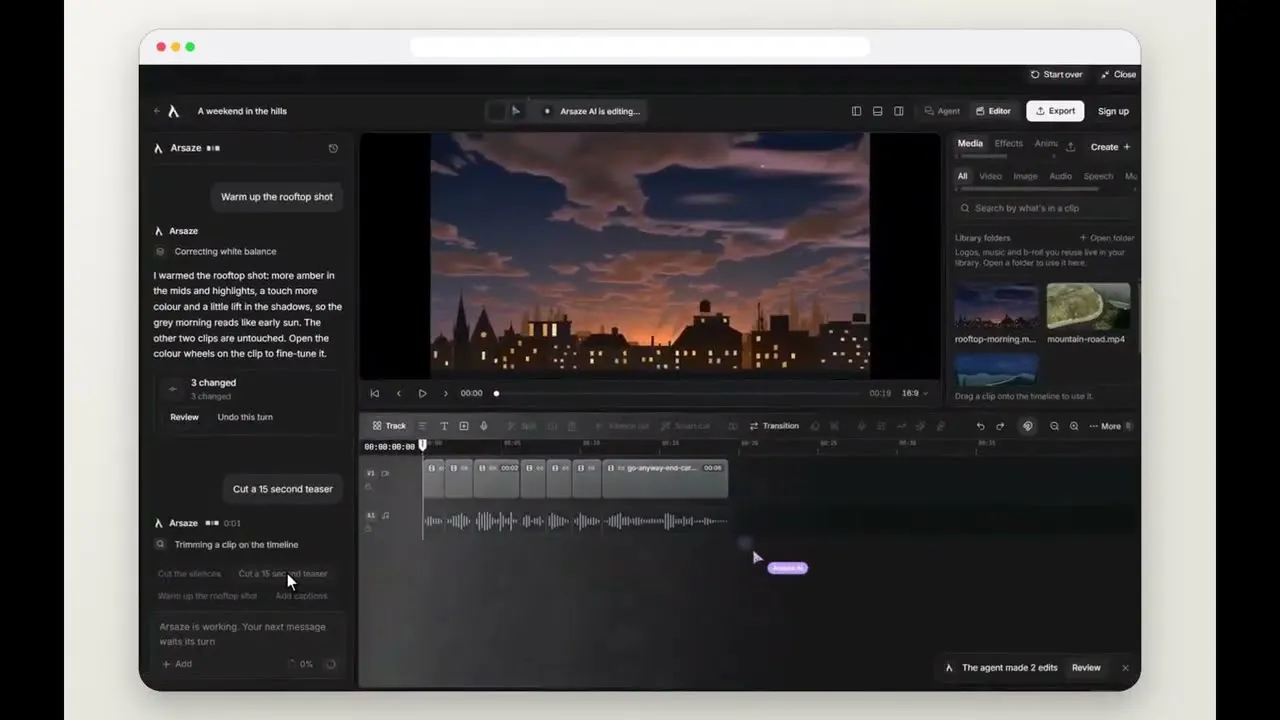The width and height of the screenshot is (1280, 720).
Task: Play the video preview
Action: coord(422,394)
